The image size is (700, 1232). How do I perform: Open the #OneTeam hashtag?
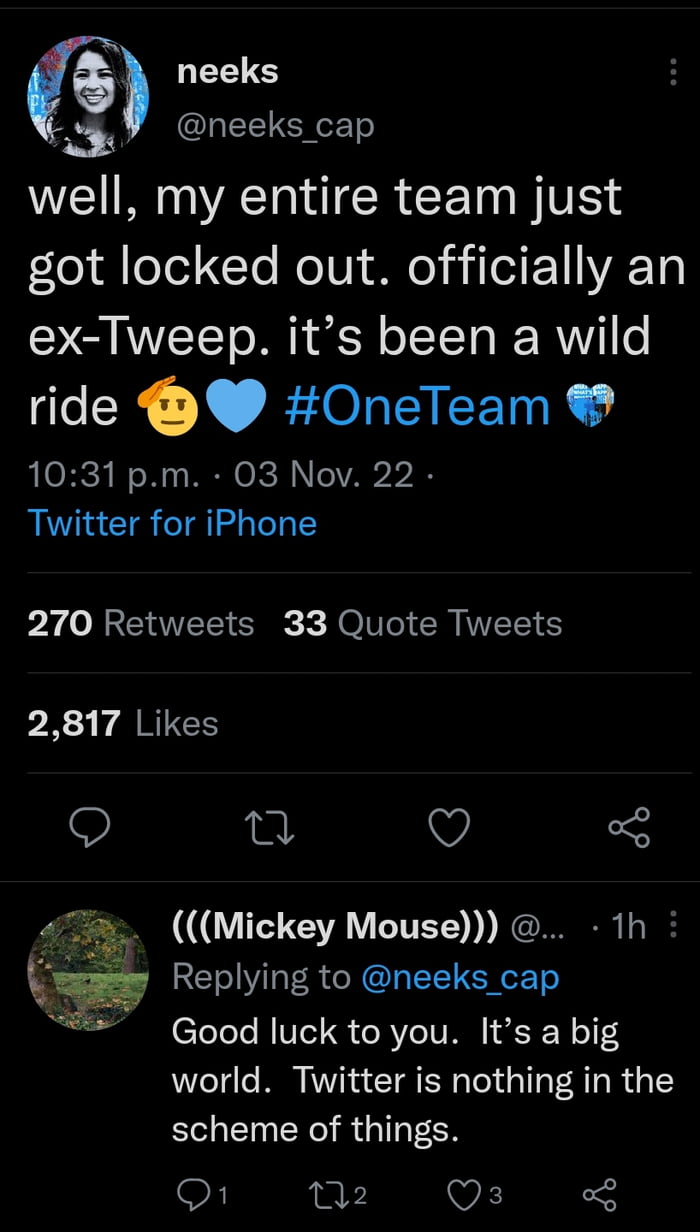tap(417, 407)
